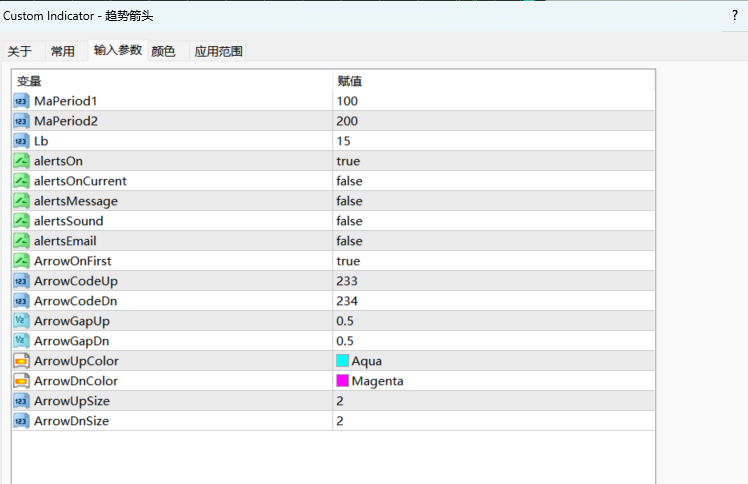
Task: Select the alertsMessage variable name
Action: point(76,201)
